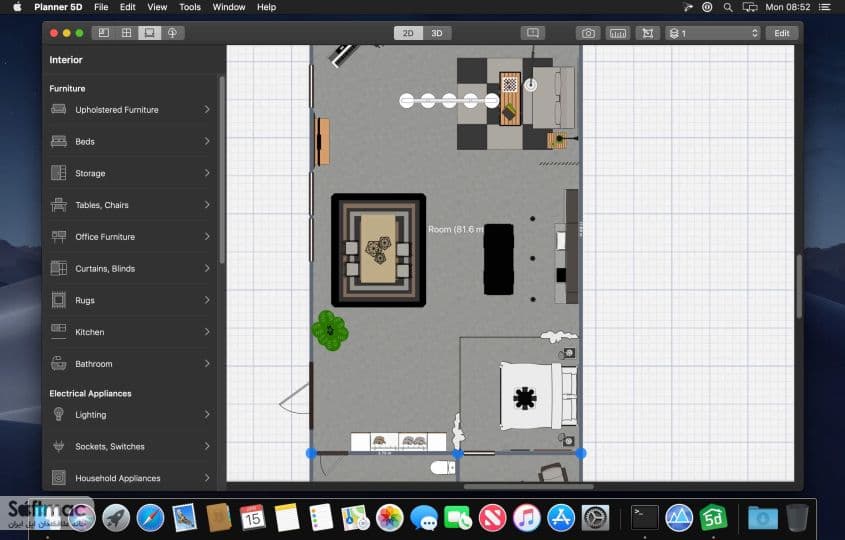Toggle the ruler measurements icon
845x540 pixels.
[x=618, y=33]
